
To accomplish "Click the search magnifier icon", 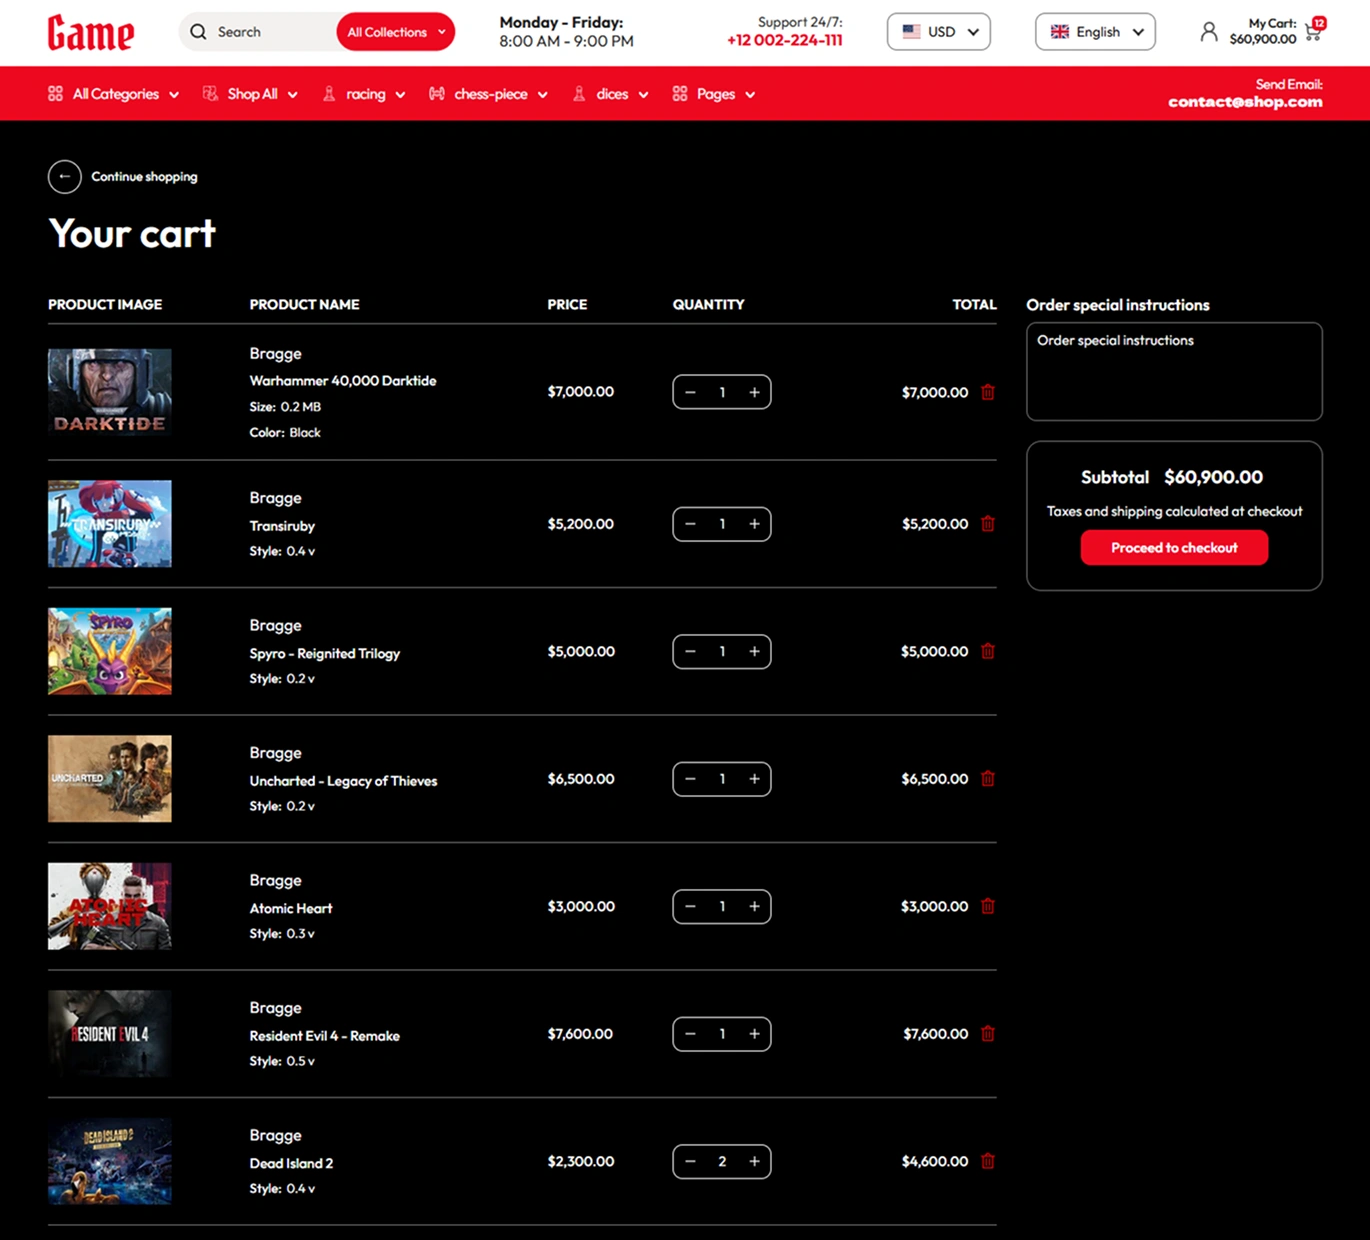I will [198, 32].
